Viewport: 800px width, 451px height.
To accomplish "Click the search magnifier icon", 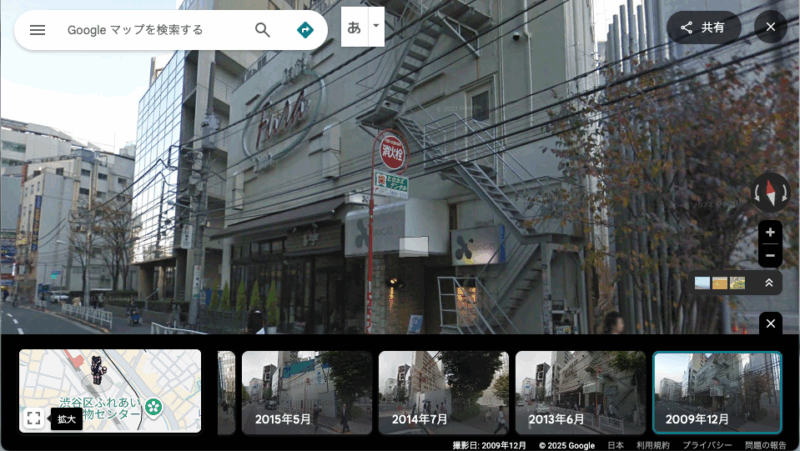I will pyautogui.click(x=262, y=30).
